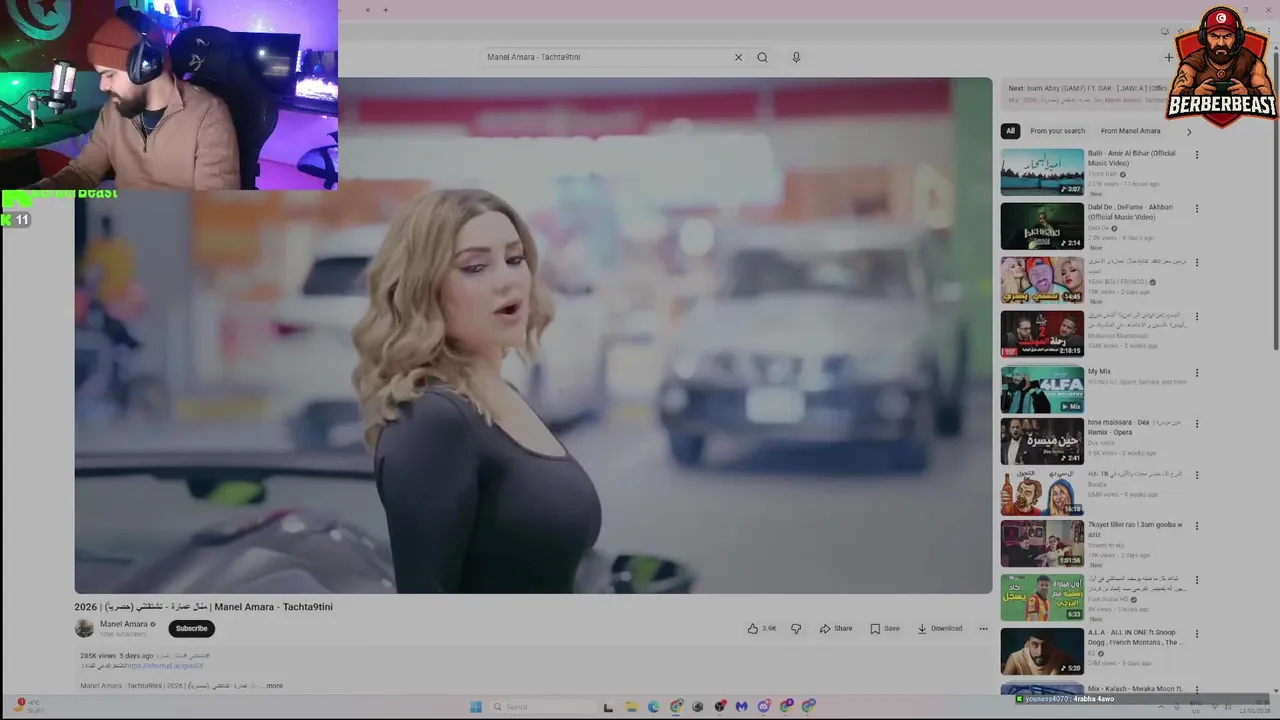Click Balti - Amir Al Bihar title text
The height and width of the screenshot is (720, 1280).
(1131, 158)
